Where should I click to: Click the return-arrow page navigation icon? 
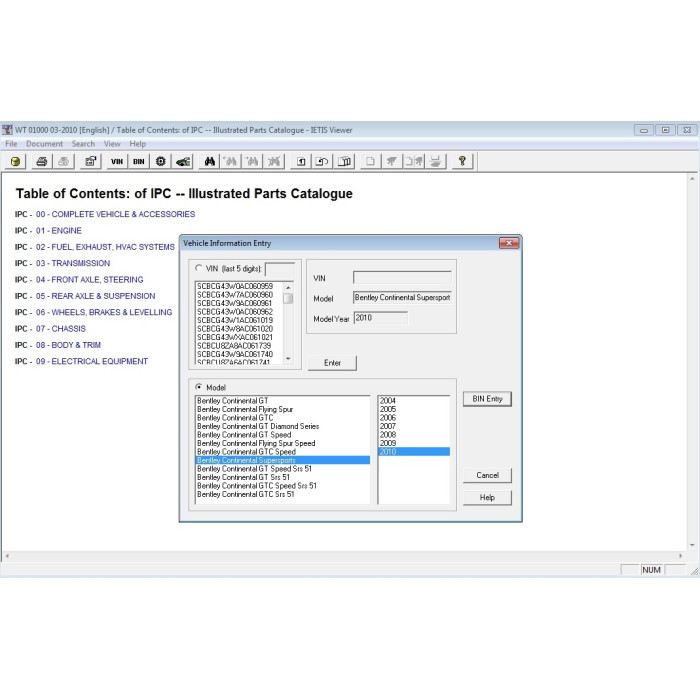[x=323, y=162]
